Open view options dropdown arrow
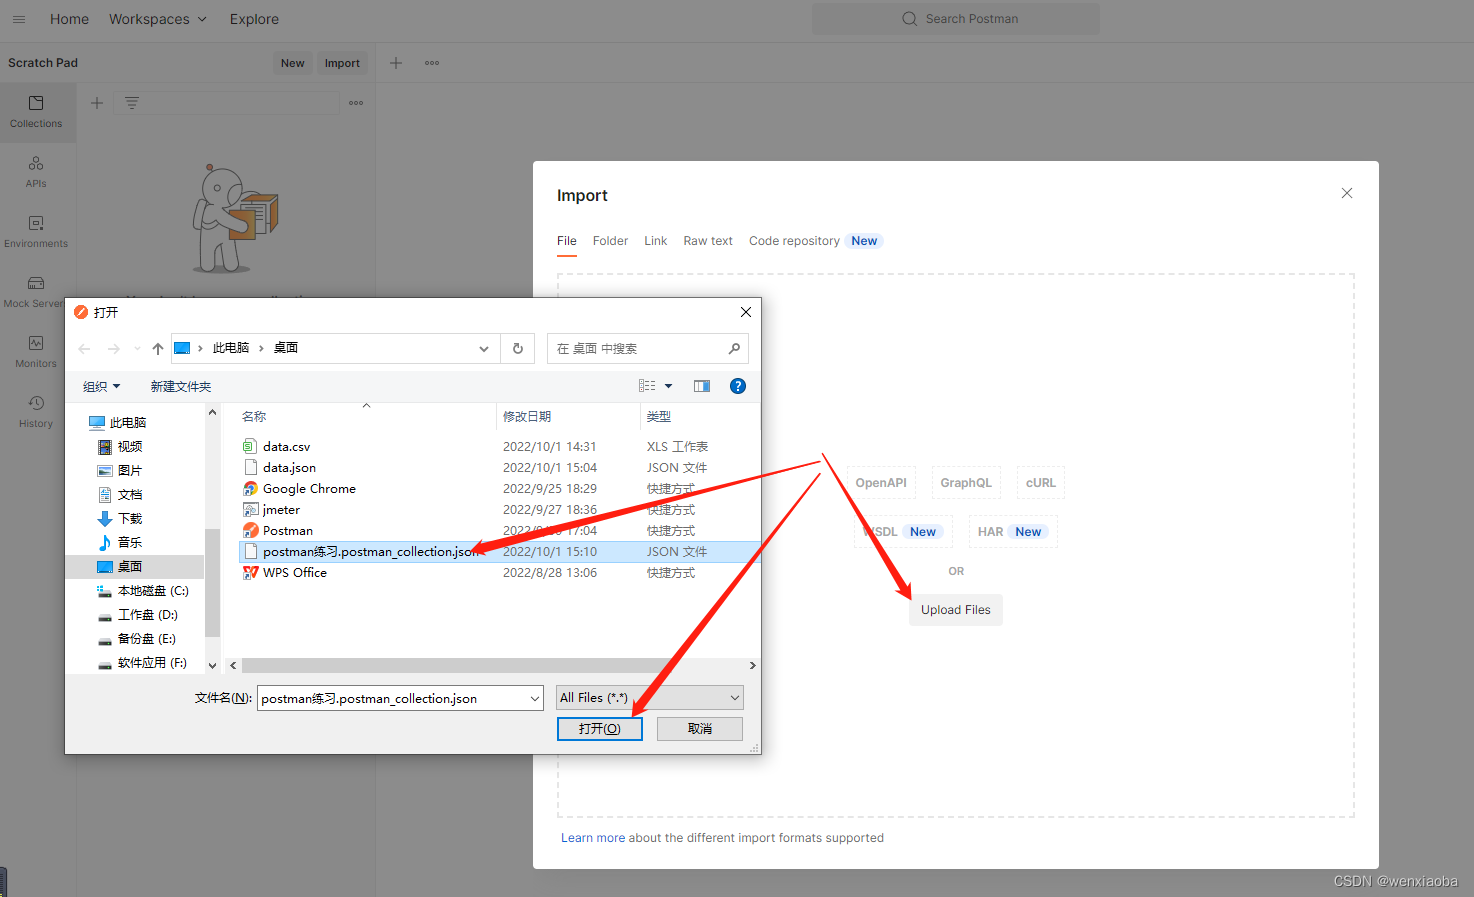 (669, 386)
